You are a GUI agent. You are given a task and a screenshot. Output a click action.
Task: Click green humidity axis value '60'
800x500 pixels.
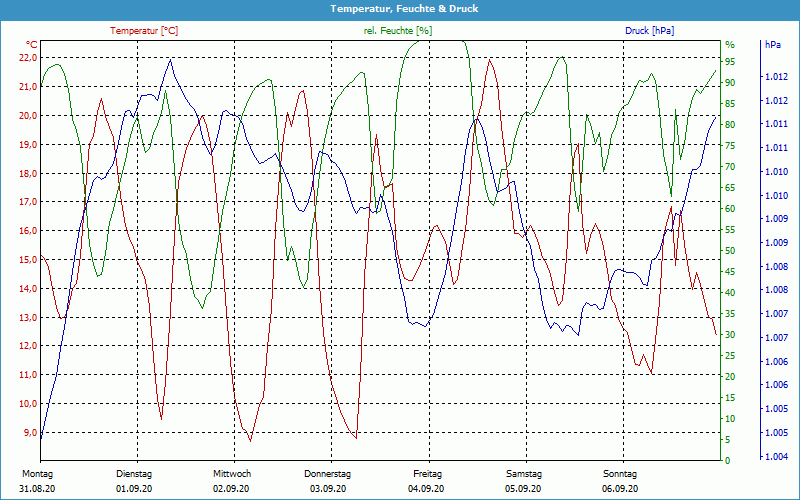point(730,209)
